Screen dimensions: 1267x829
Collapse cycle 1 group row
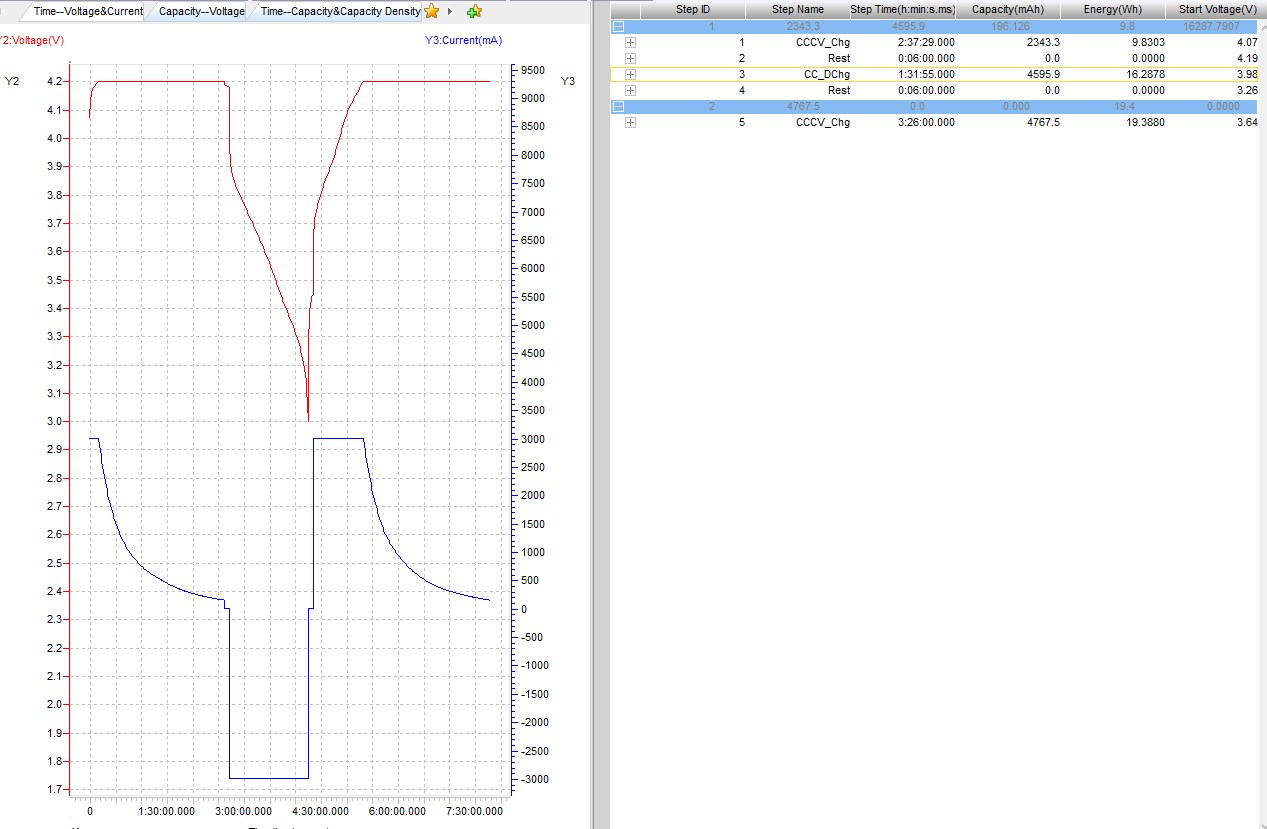[x=618, y=26]
